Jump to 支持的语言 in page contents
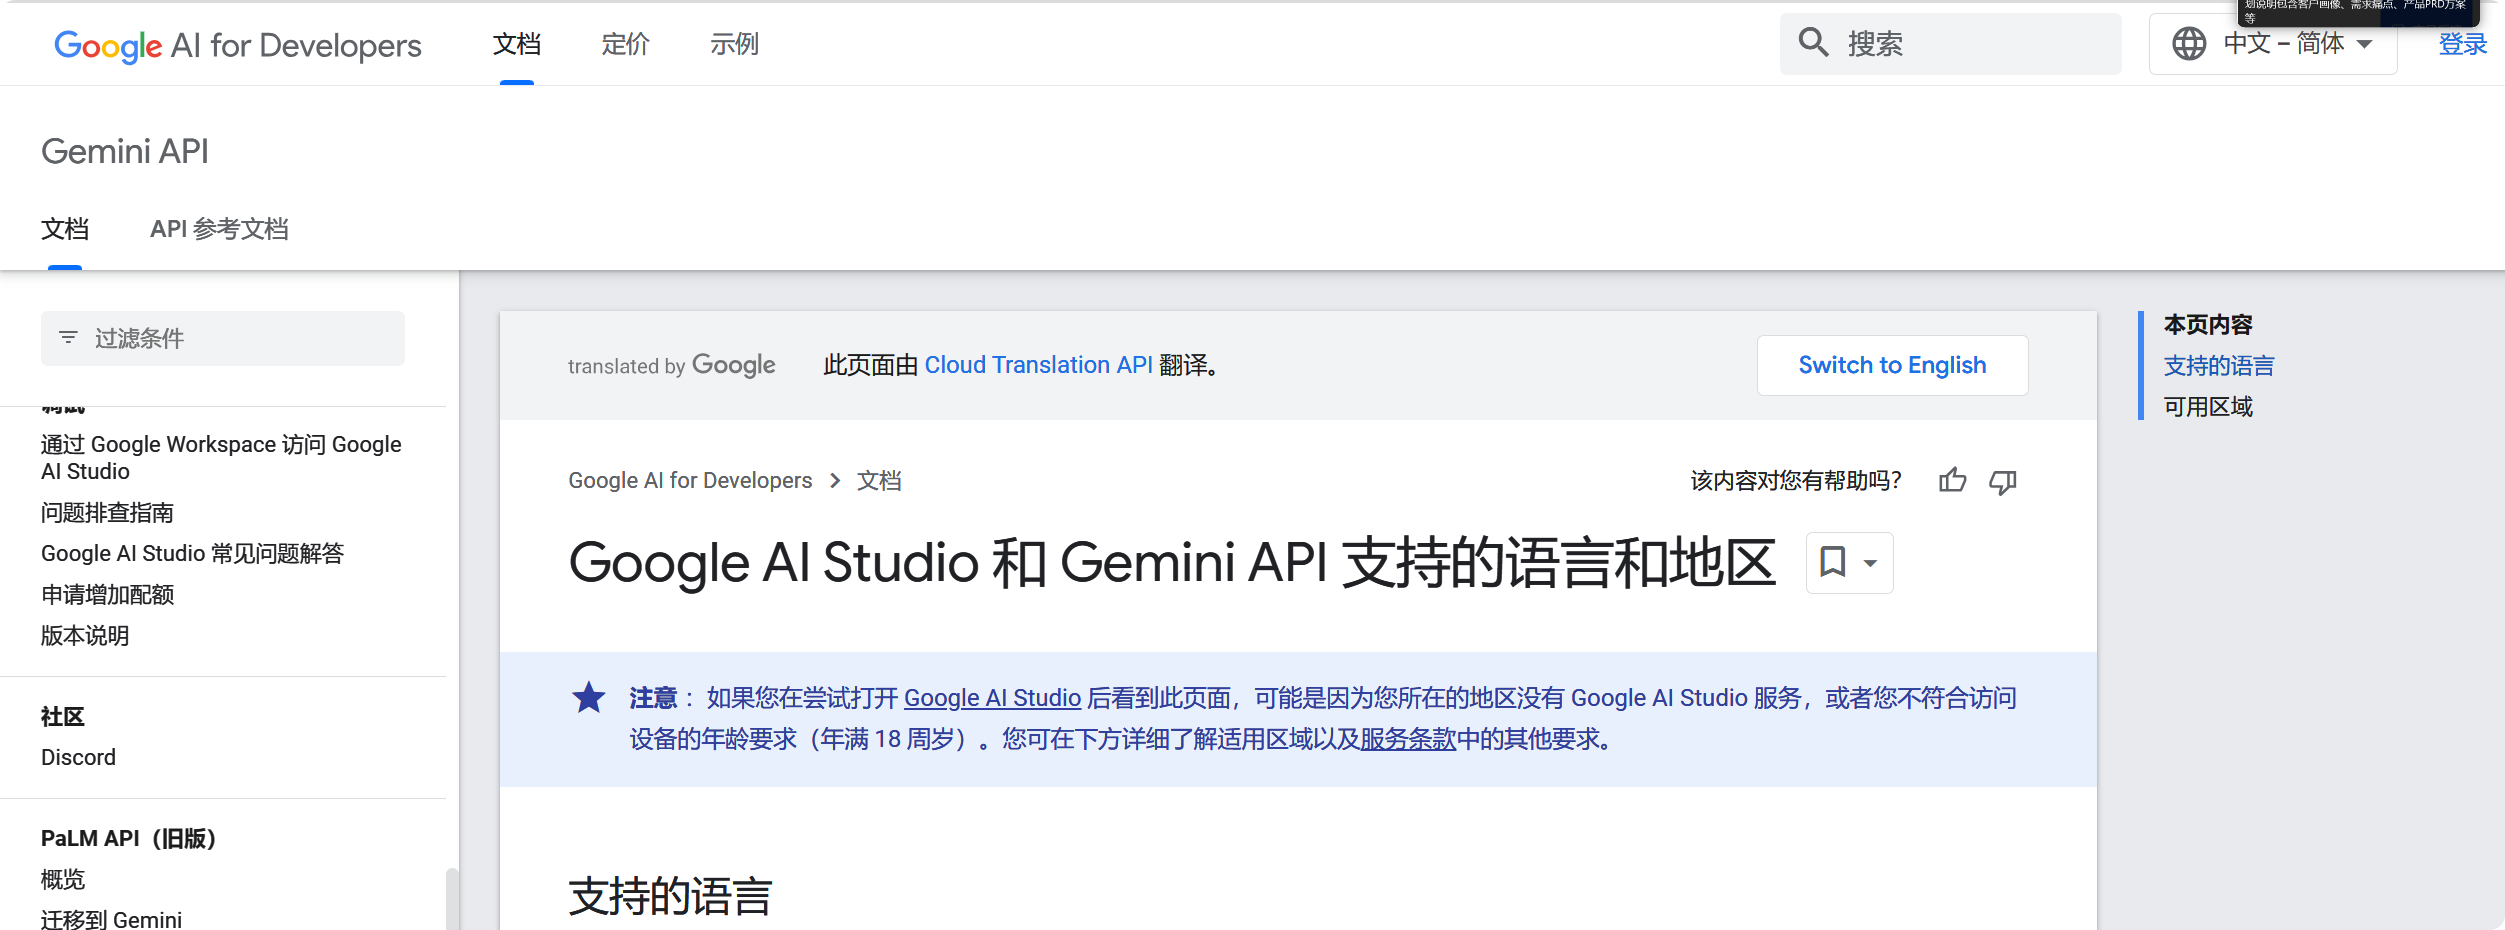Image resolution: width=2505 pixels, height=930 pixels. [2219, 366]
